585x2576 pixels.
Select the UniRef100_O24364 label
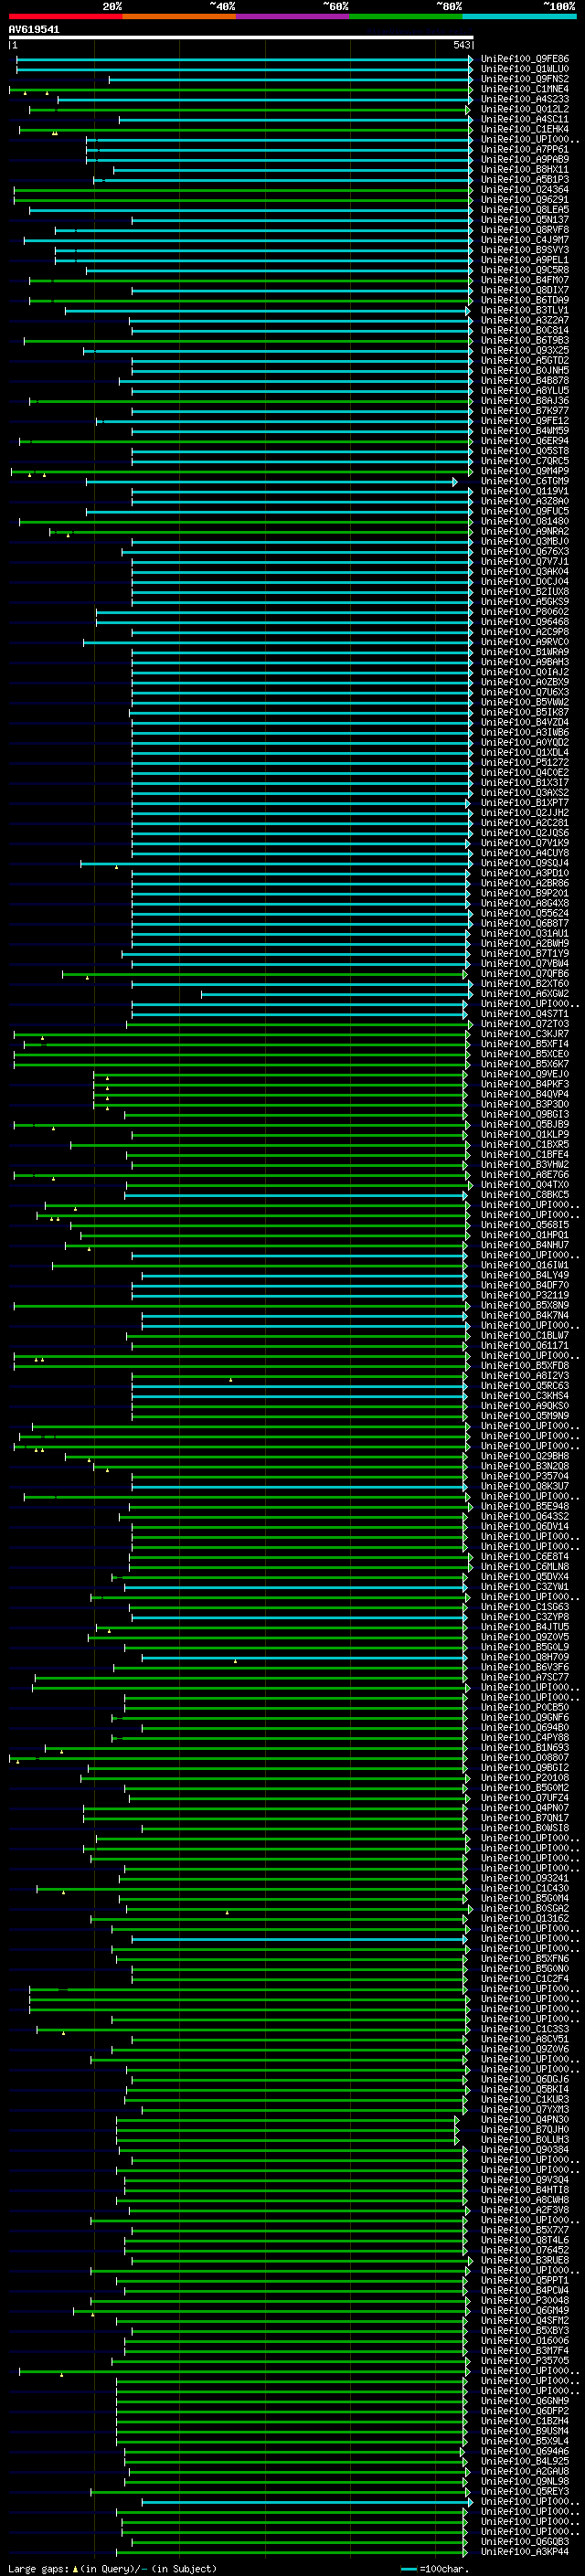(524, 189)
